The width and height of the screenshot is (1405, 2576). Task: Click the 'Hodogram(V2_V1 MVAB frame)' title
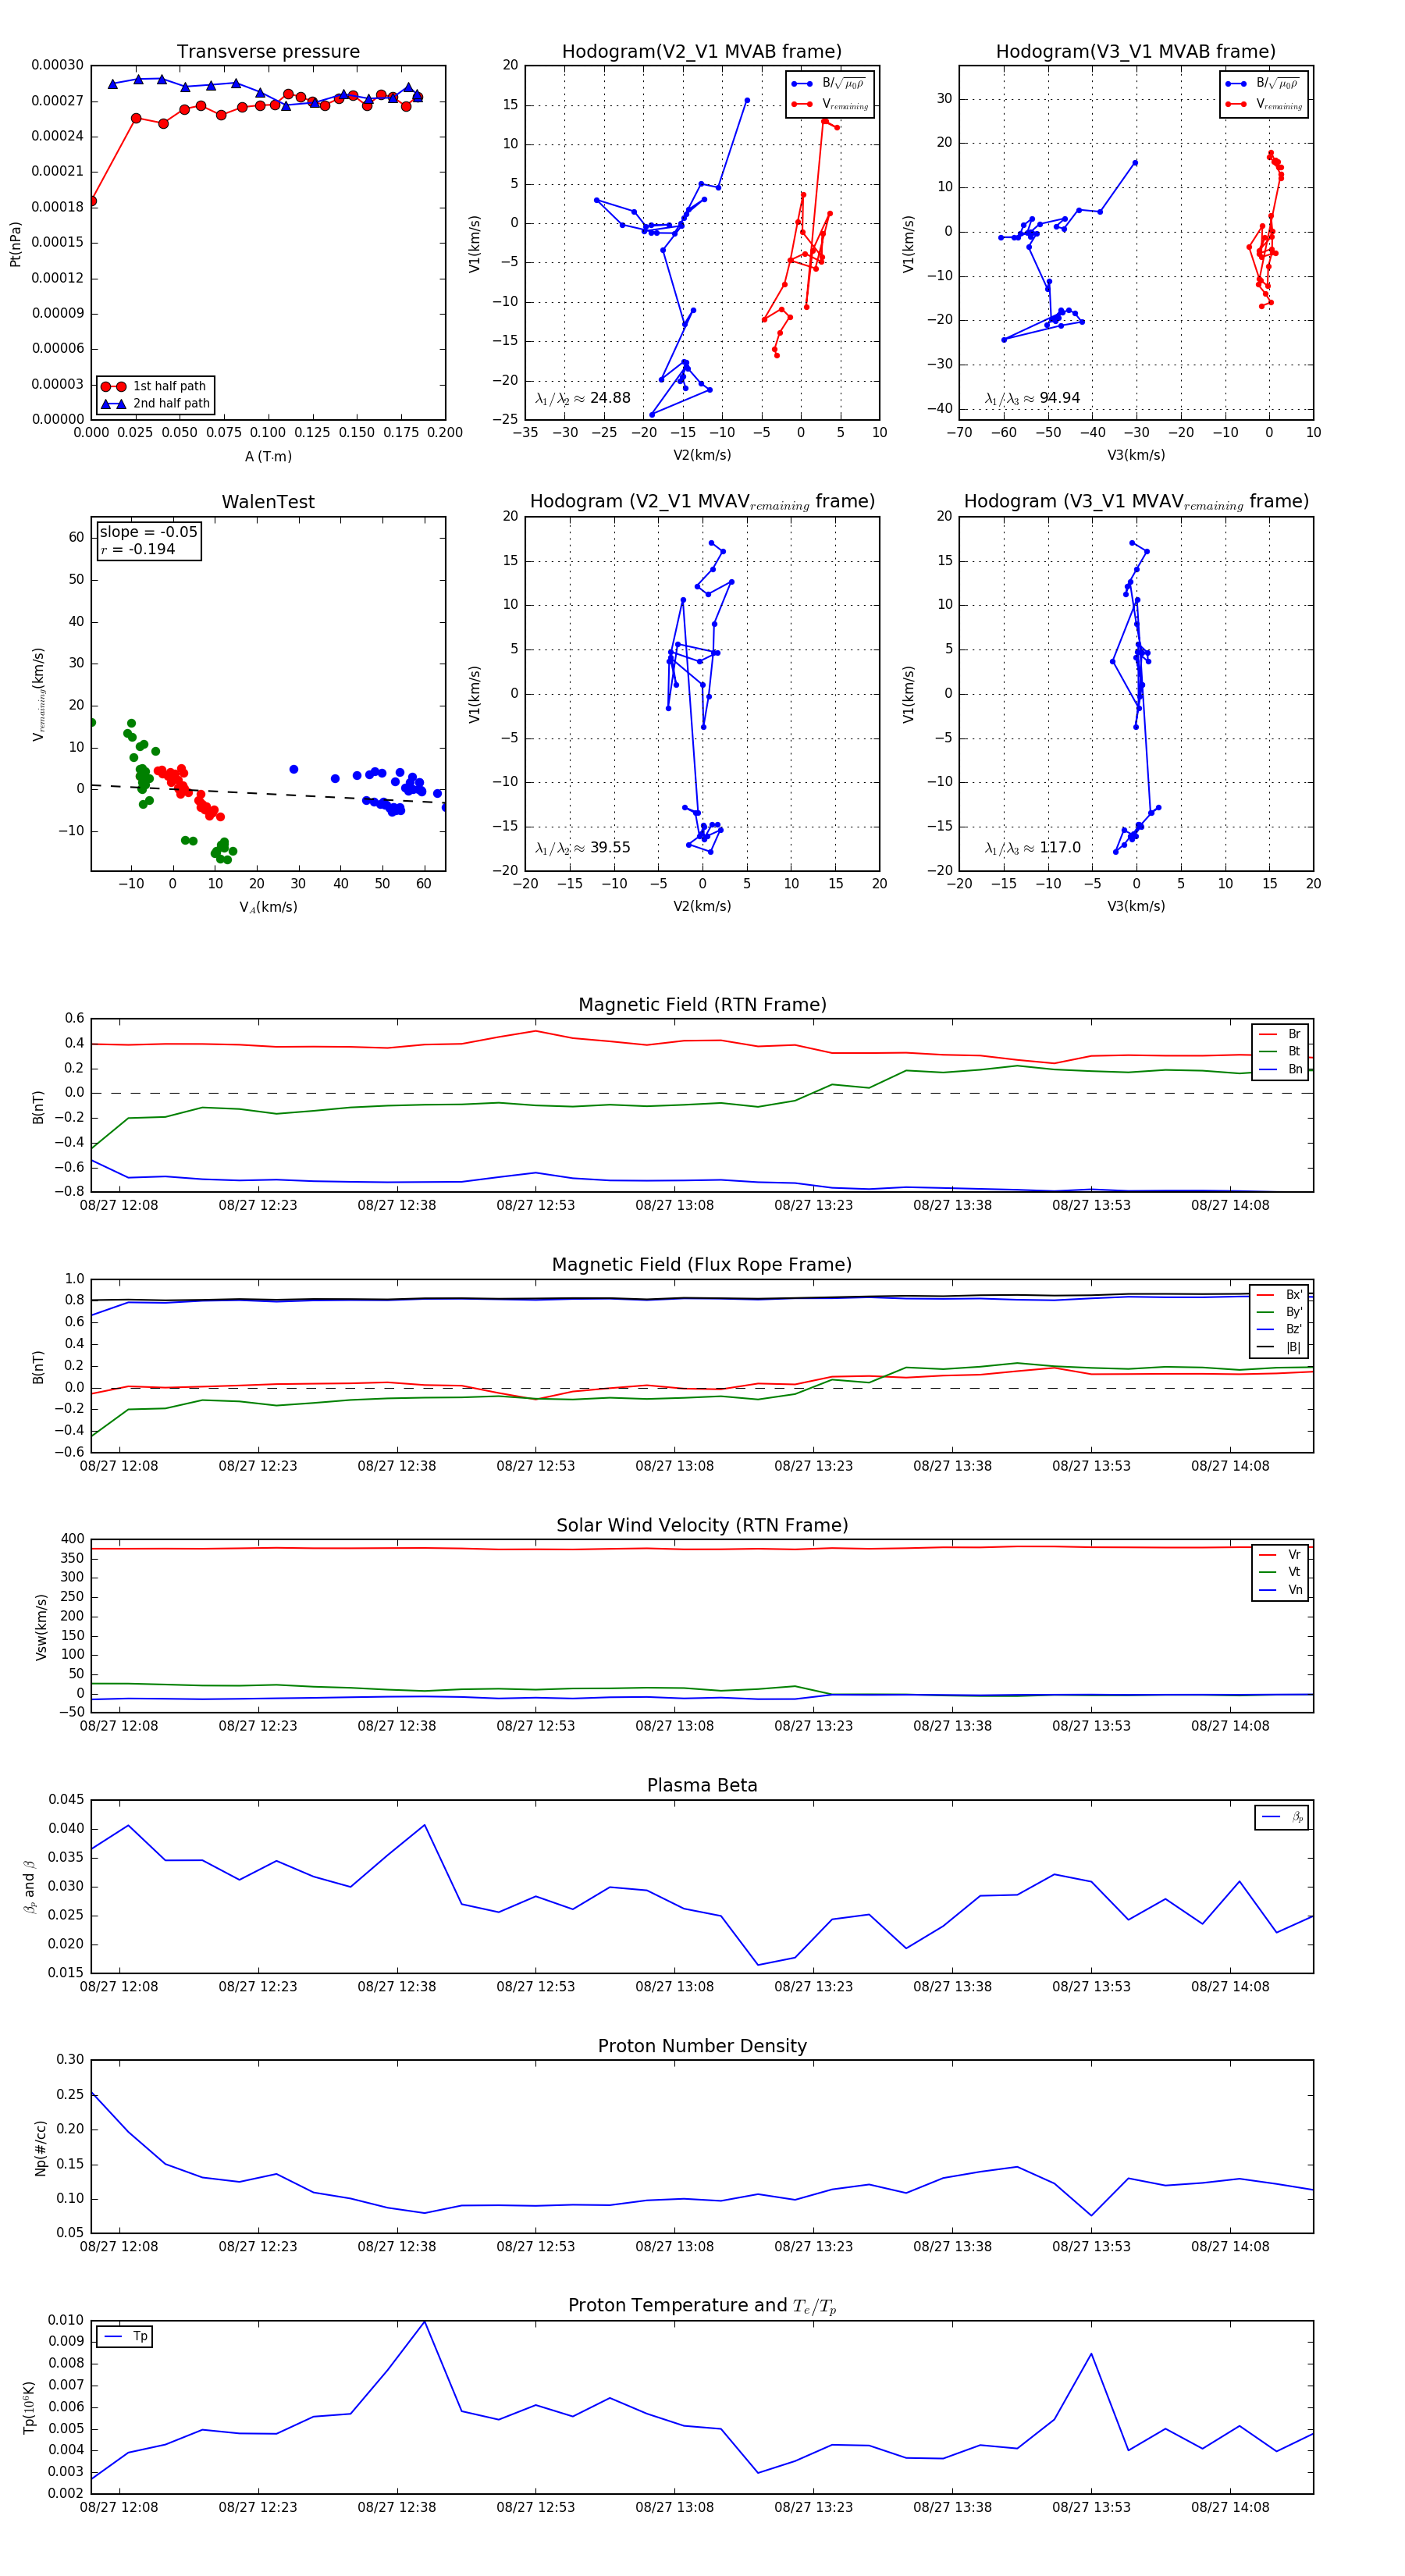(x=702, y=52)
